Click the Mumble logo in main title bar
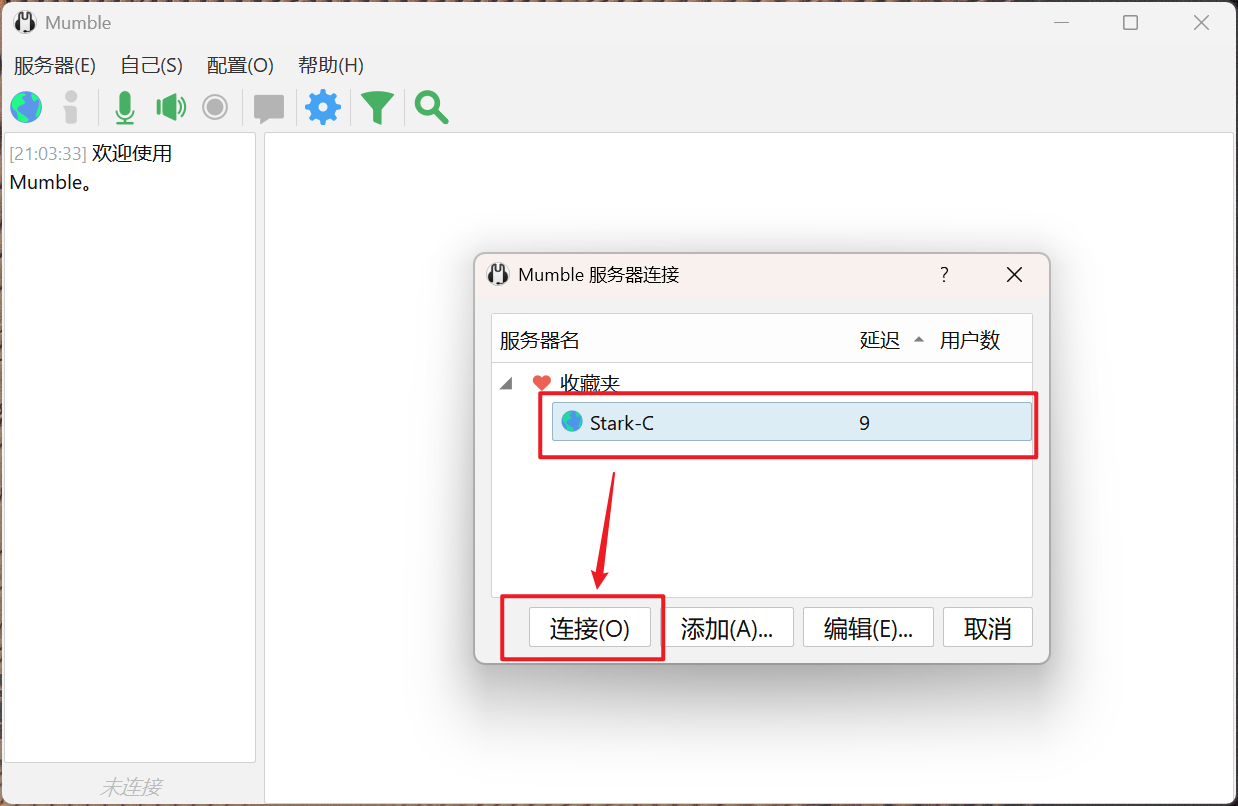This screenshot has width=1238, height=806. (25, 22)
